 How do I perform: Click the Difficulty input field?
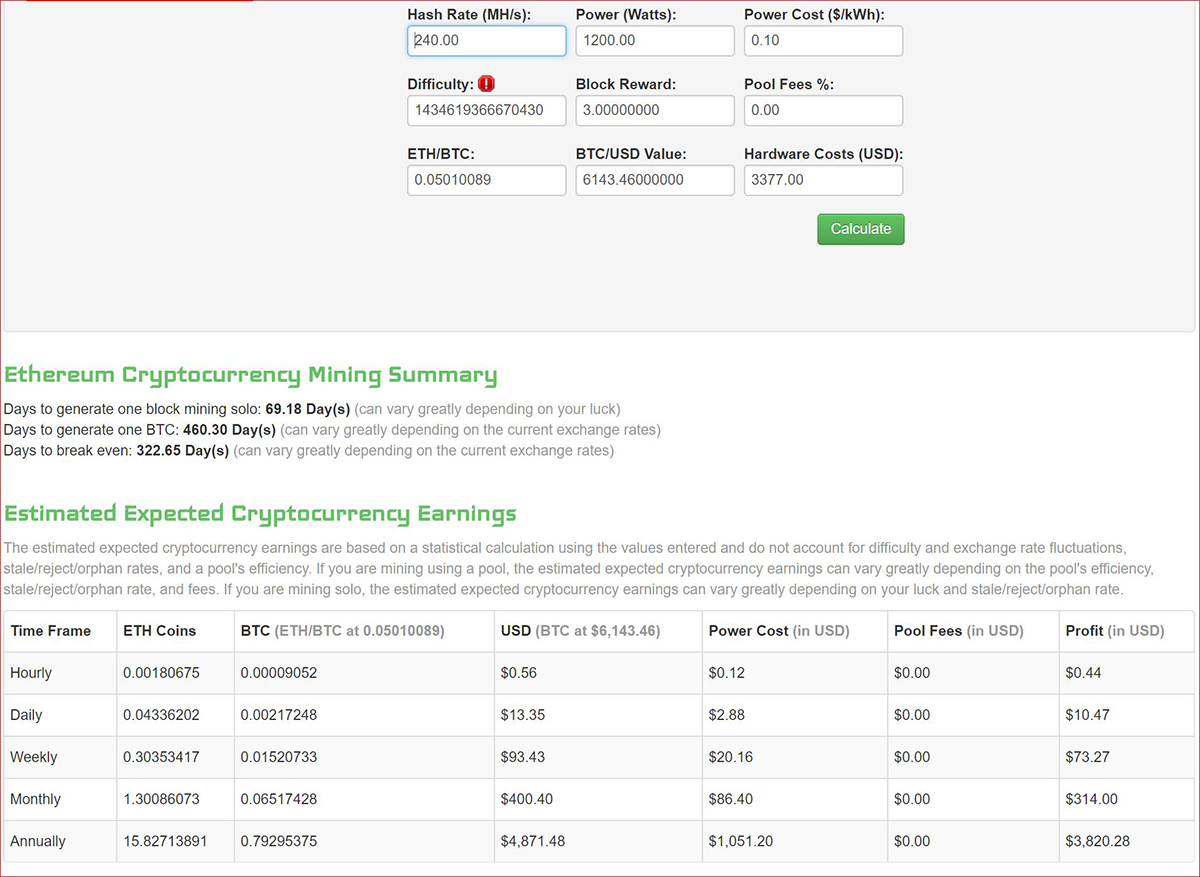pyautogui.click(x=487, y=110)
